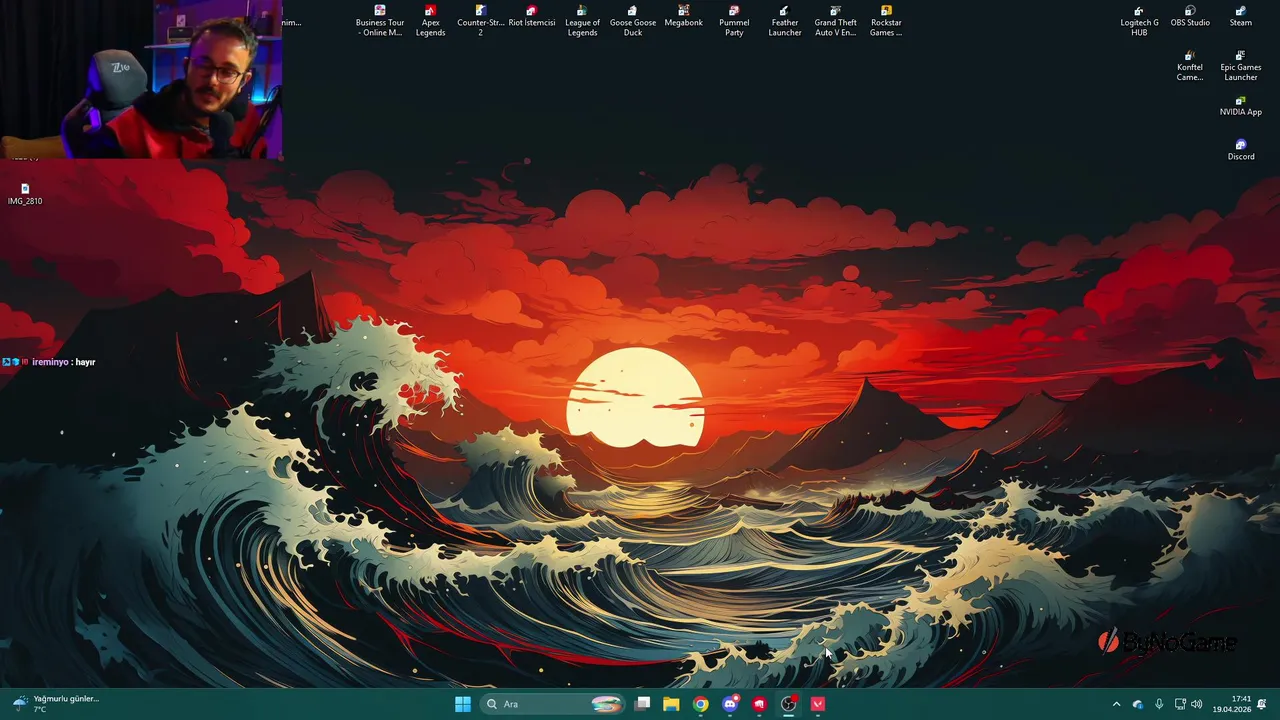Viewport: 1280px width, 720px height.
Task: Open File Explorer from the taskbar
Action: 672,704
